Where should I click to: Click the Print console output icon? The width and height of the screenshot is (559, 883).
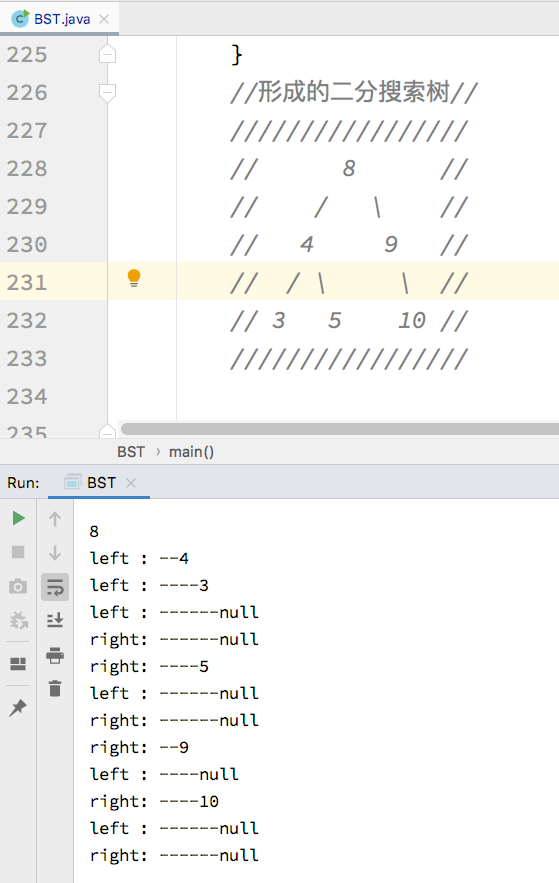pos(55,655)
